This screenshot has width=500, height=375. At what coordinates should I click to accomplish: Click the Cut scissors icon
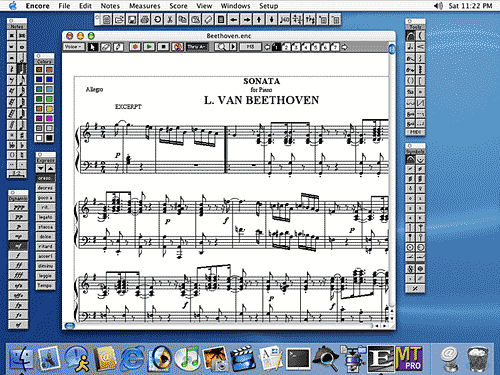coord(170,20)
